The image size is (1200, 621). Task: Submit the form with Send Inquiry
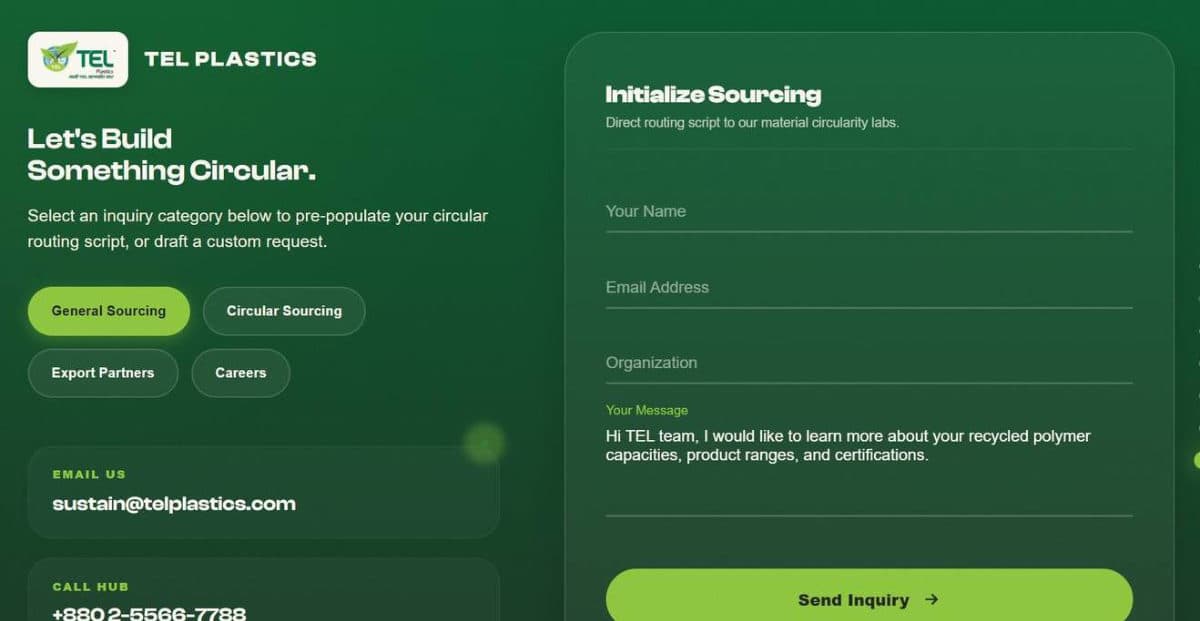pos(869,597)
